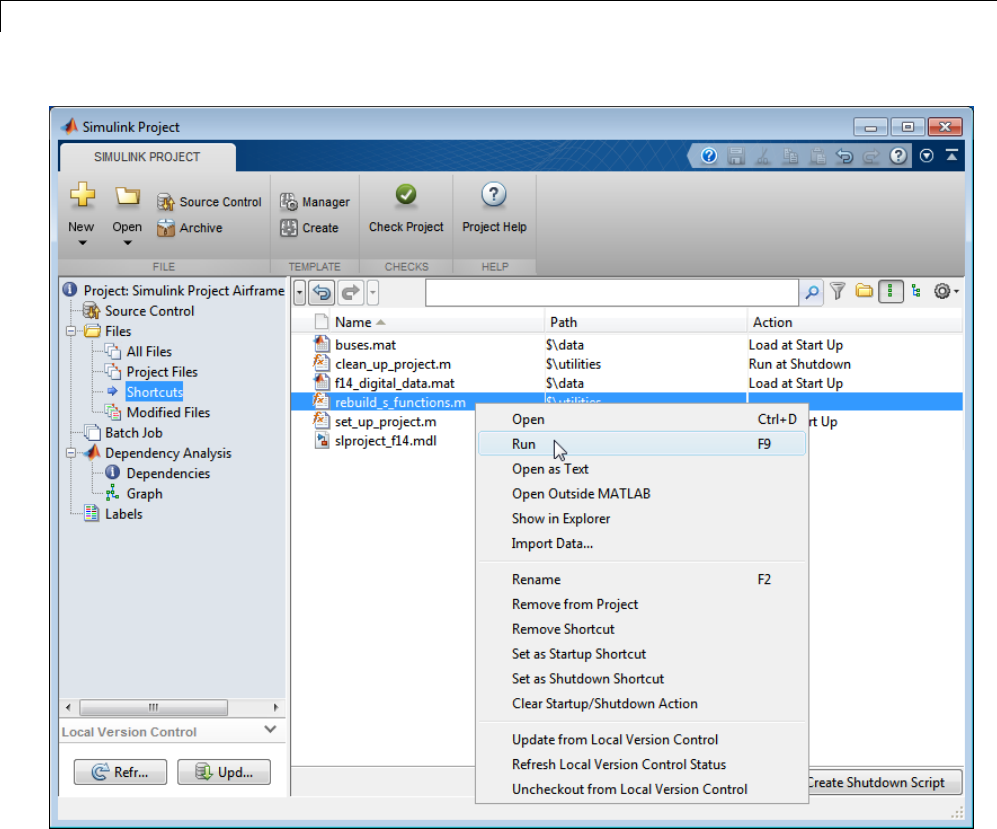This screenshot has width=997, height=829.
Task: Choose Open from the context menu
Action: tap(642, 419)
